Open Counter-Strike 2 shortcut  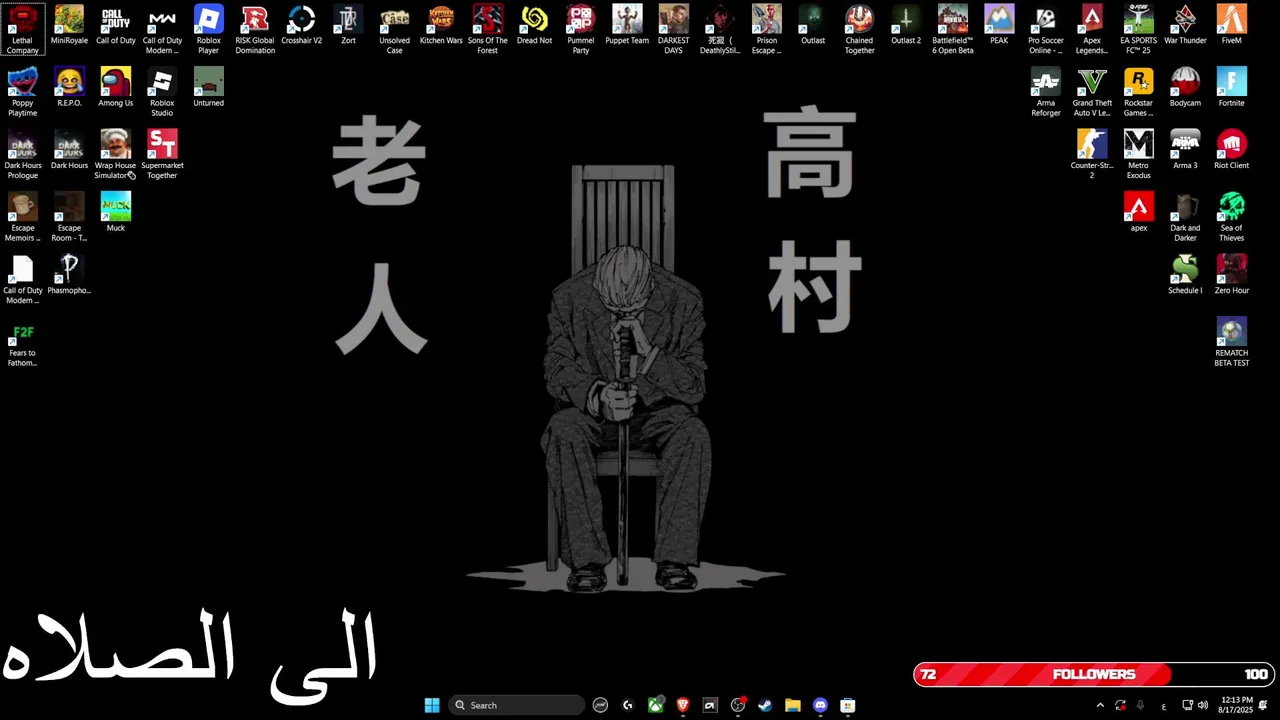[1092, 155]
